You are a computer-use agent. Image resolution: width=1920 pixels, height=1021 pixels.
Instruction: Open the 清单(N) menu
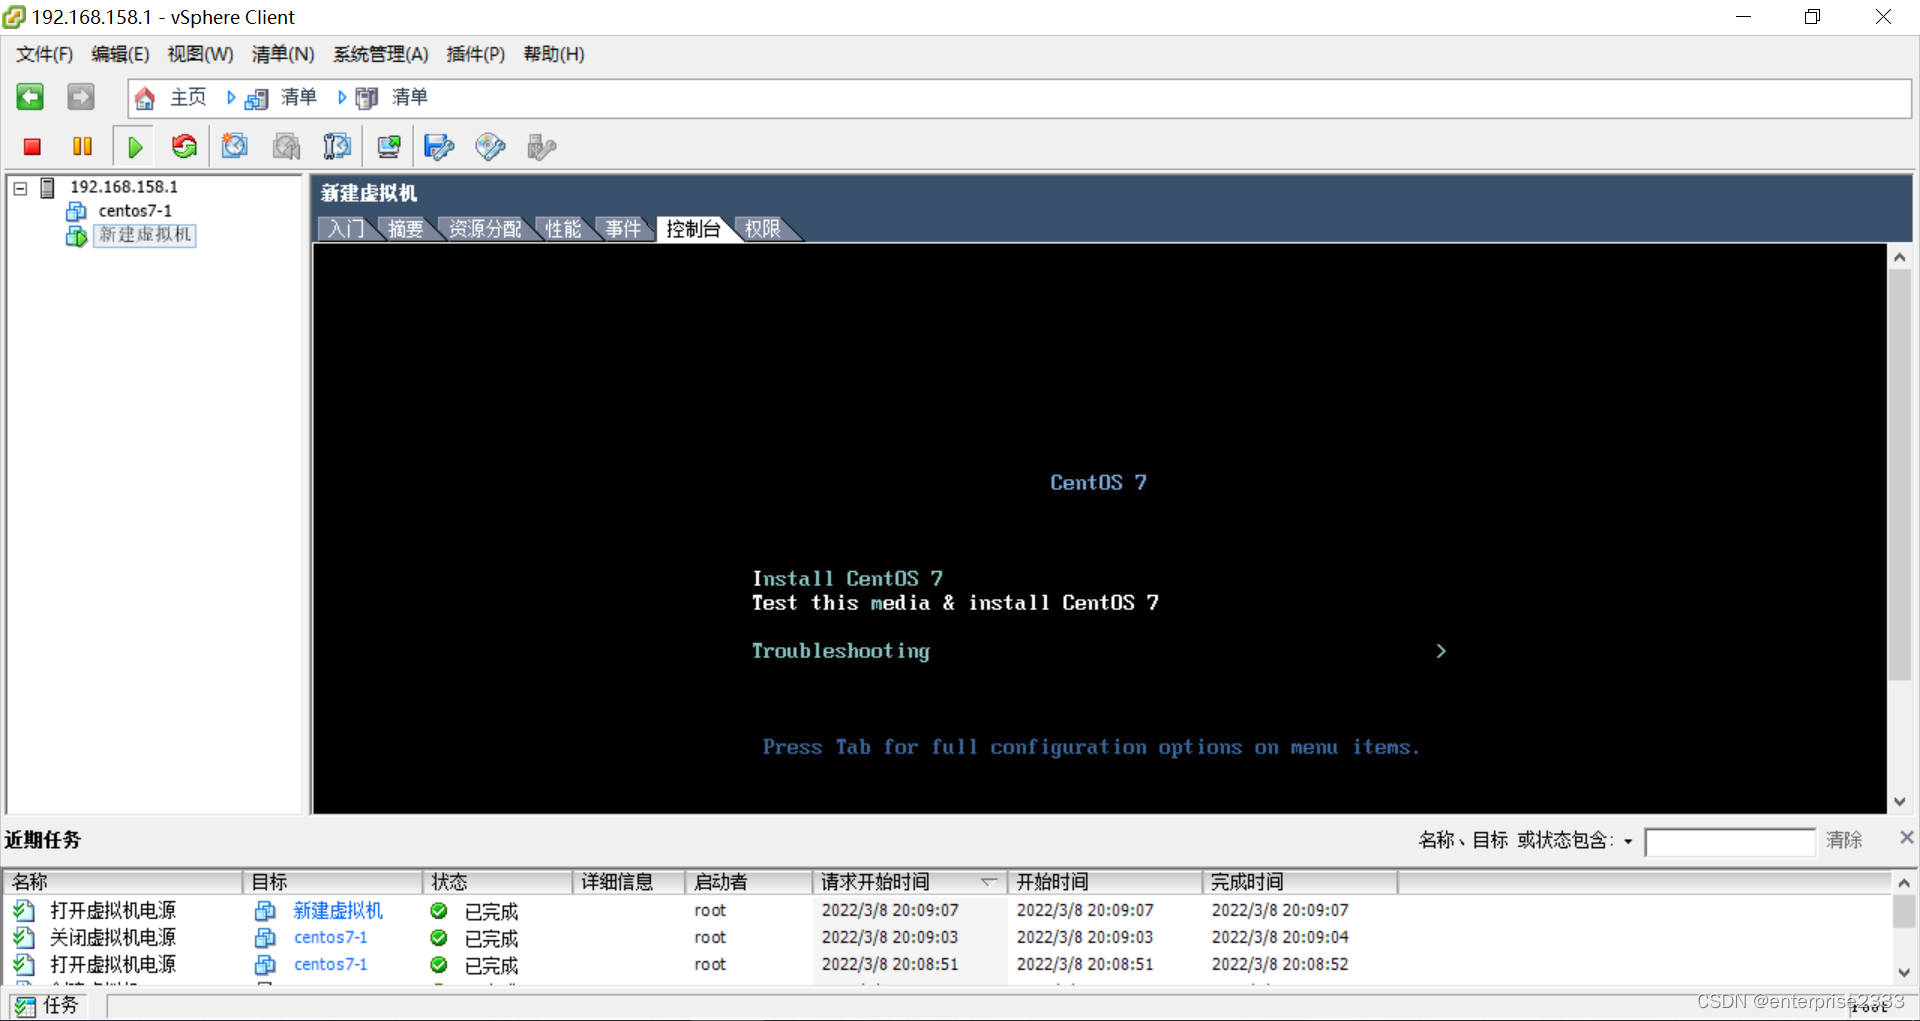(x=283, y=54)
